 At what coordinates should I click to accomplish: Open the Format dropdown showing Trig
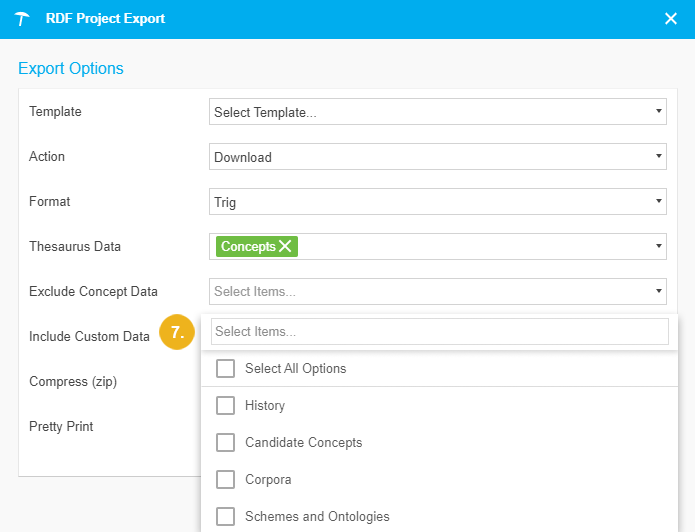[438, 202]
